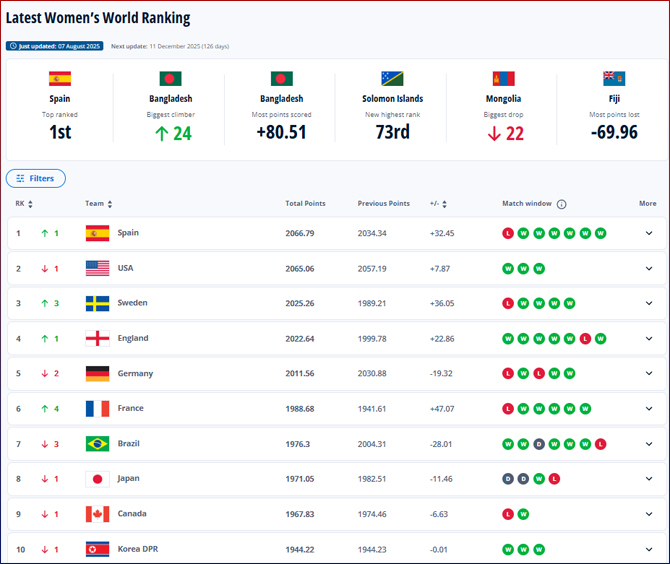This screenshot has width=670, height=564.
Task: Click the Sweden flag icon
Action: click(x=97, y=303)
